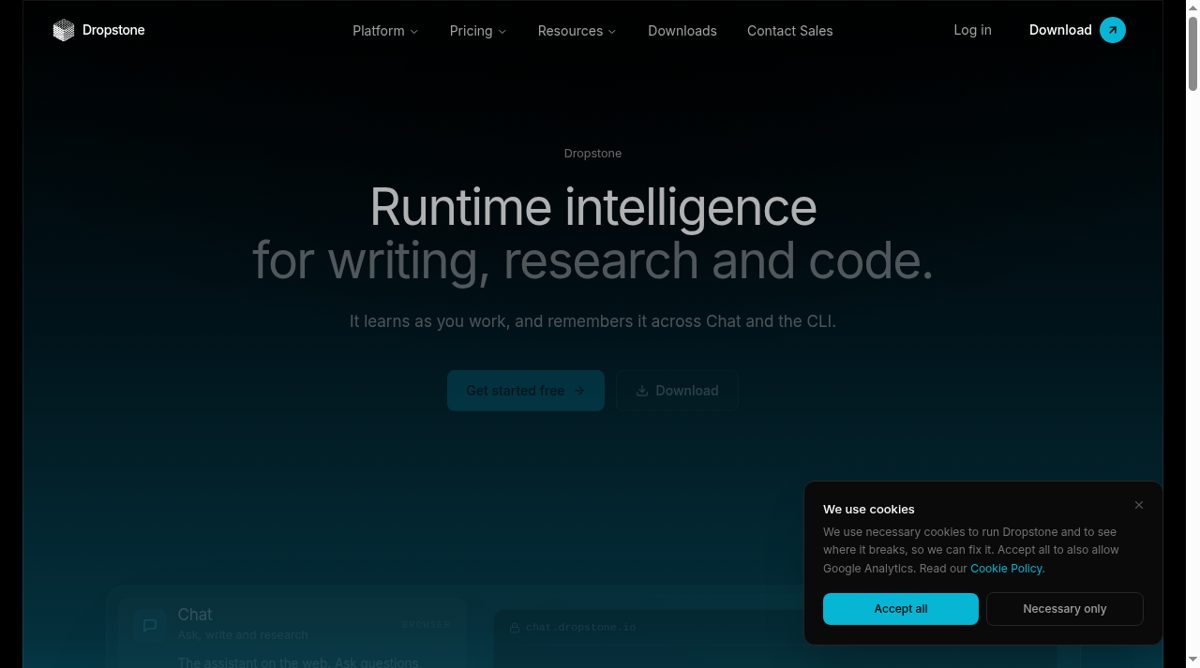Go to the Downloads page
Screen dimensions: 1200x668
coord(682,31)
